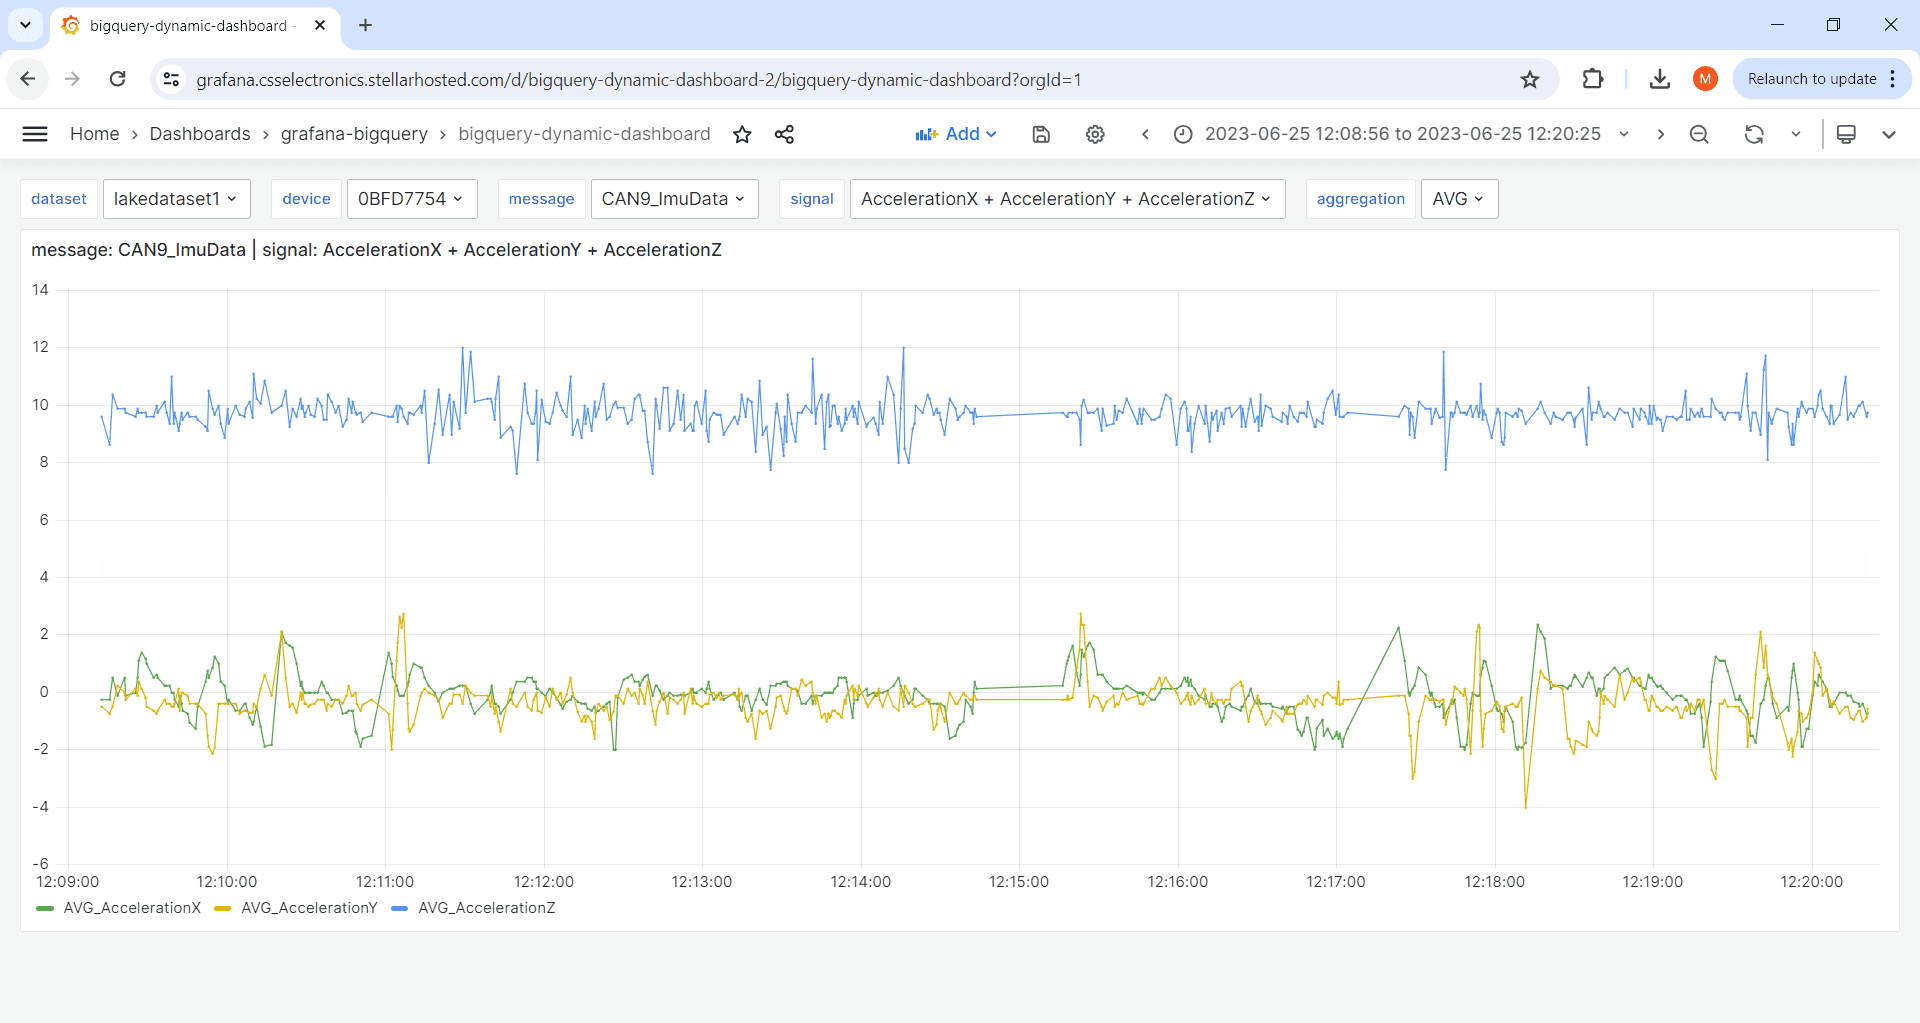Open the Grafana navigation hamburger menu
1920x1023 pixels.
pyautogui.click(x=35, y=133)
